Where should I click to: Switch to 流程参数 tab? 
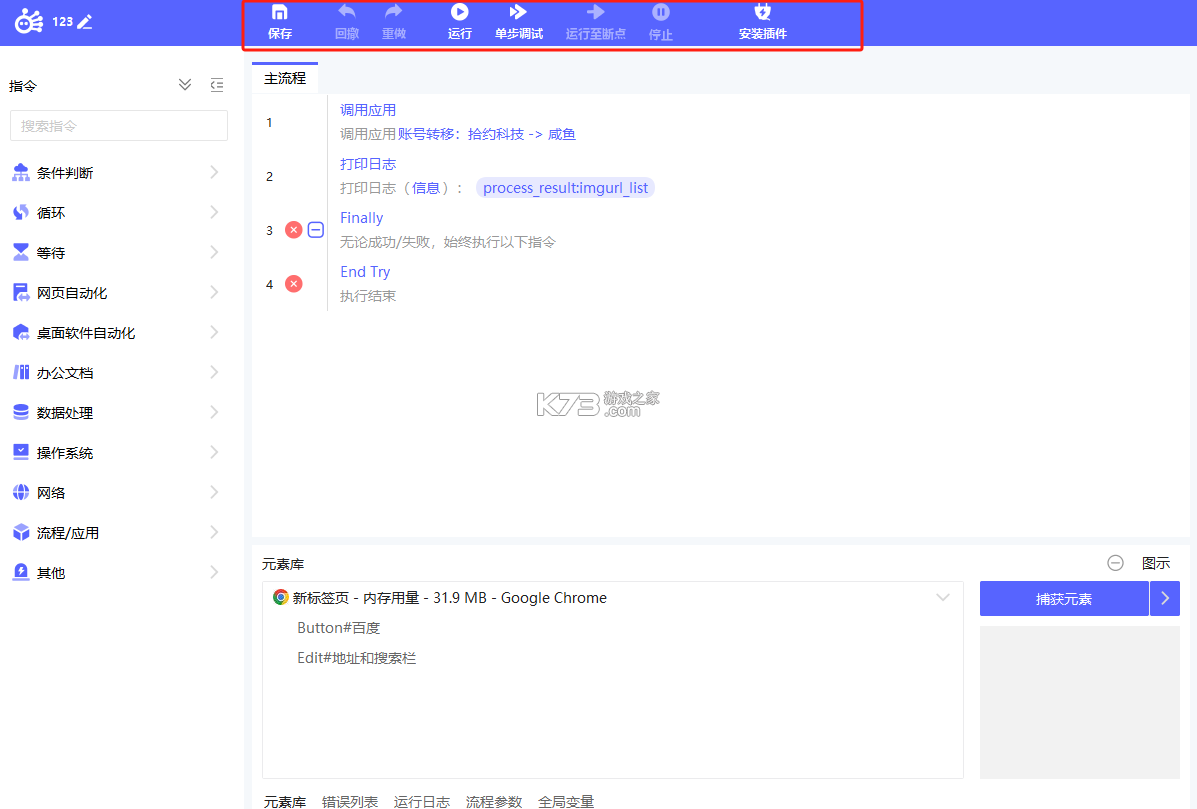(494, 801)
